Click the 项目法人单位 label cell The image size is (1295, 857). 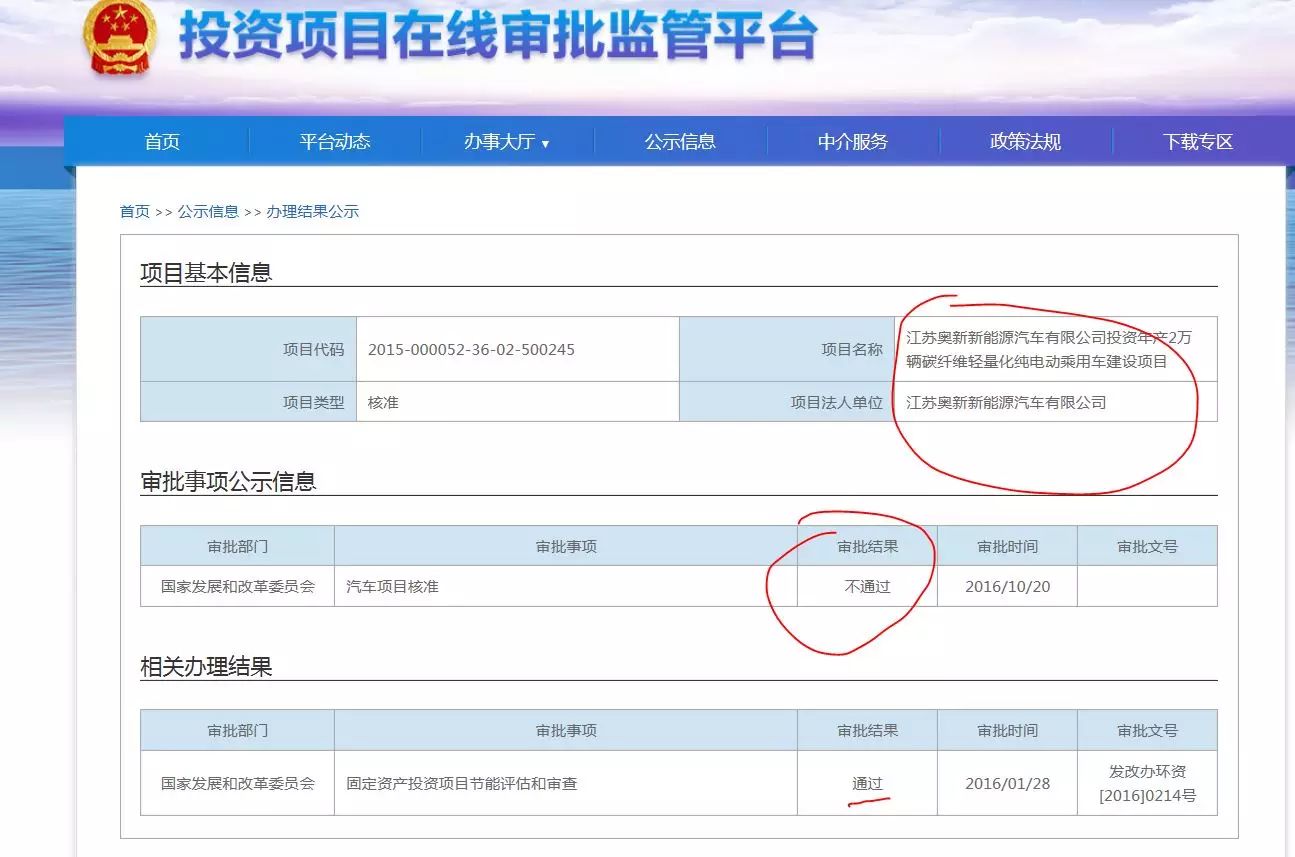[787, 402]
